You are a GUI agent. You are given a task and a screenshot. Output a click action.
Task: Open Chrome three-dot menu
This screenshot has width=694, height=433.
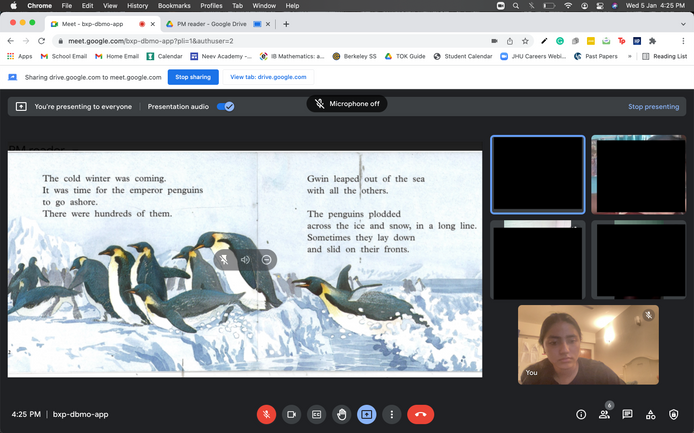point(683,41)
